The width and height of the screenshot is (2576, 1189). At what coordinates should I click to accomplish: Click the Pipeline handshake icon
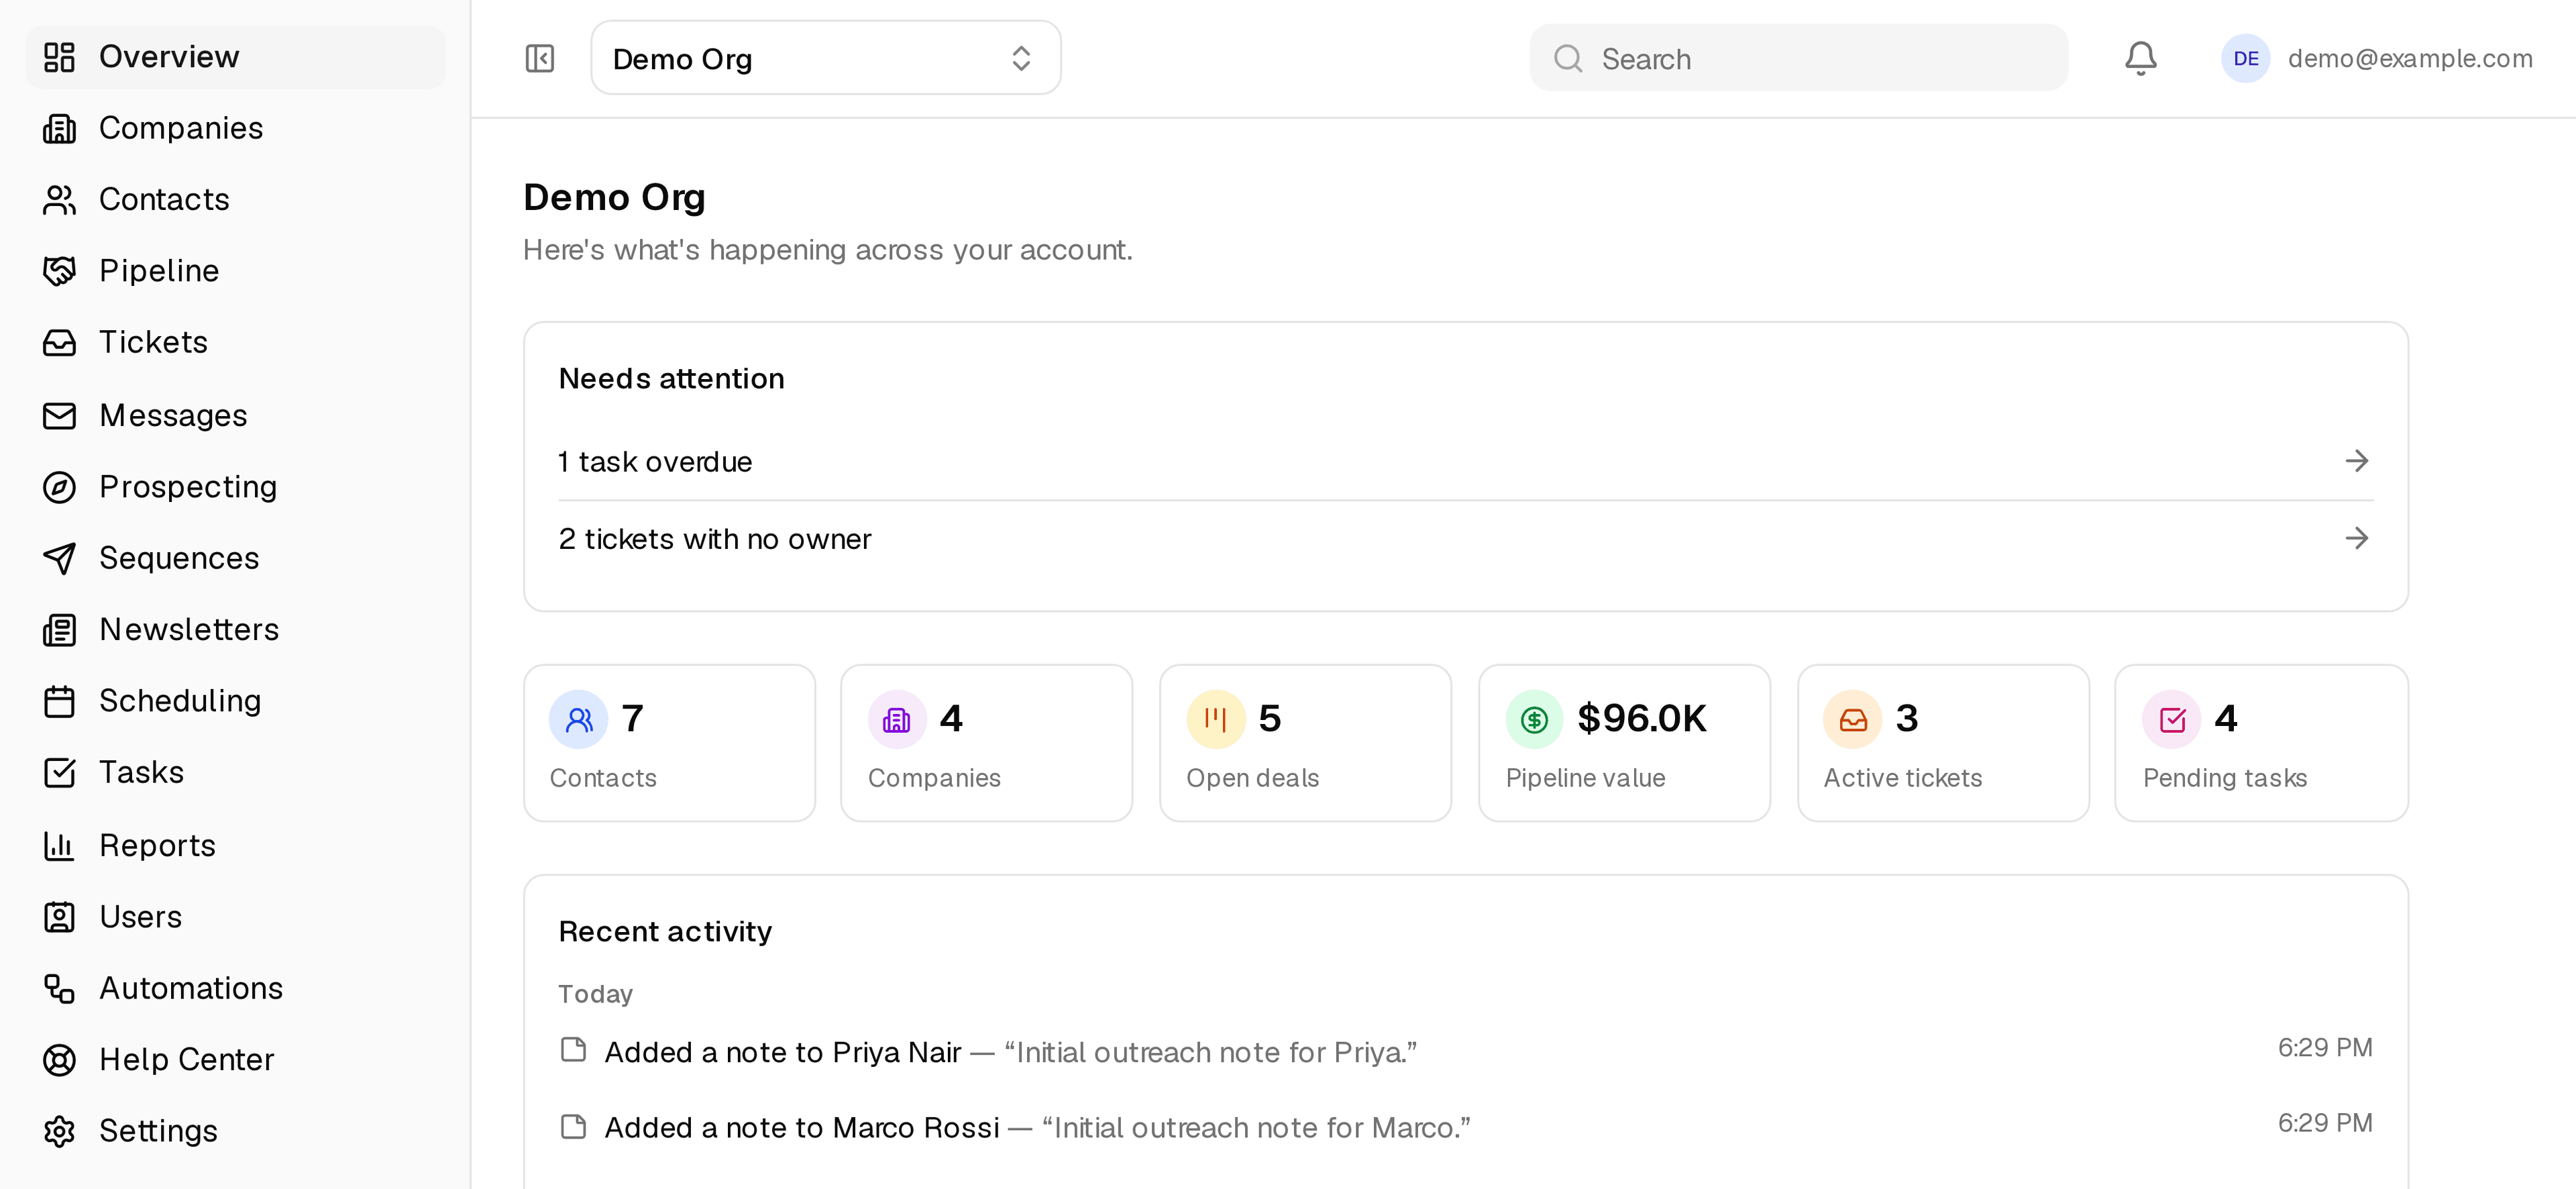tap(59, 271)
